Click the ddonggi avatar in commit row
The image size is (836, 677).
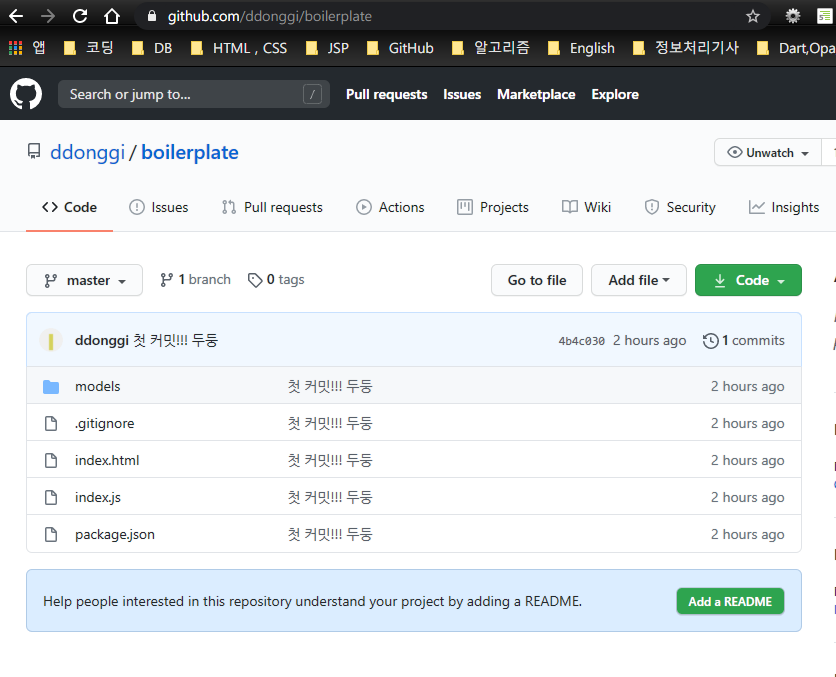pyautogui.click(x=51, y=341)
